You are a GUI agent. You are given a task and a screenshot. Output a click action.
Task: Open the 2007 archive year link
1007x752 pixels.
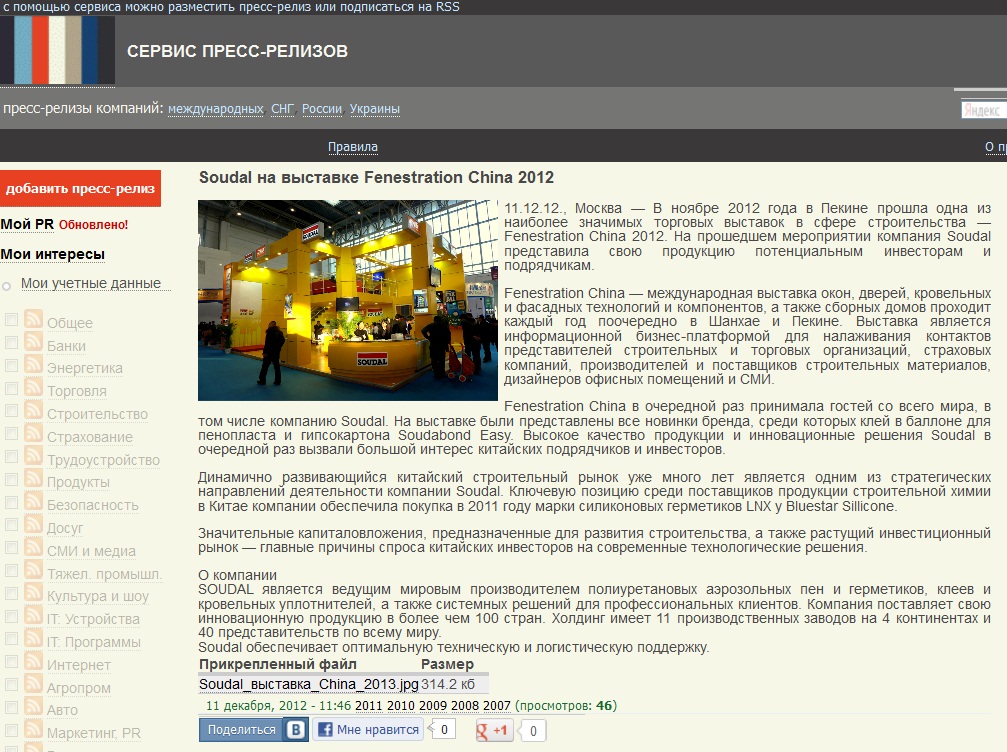[497, 706]
